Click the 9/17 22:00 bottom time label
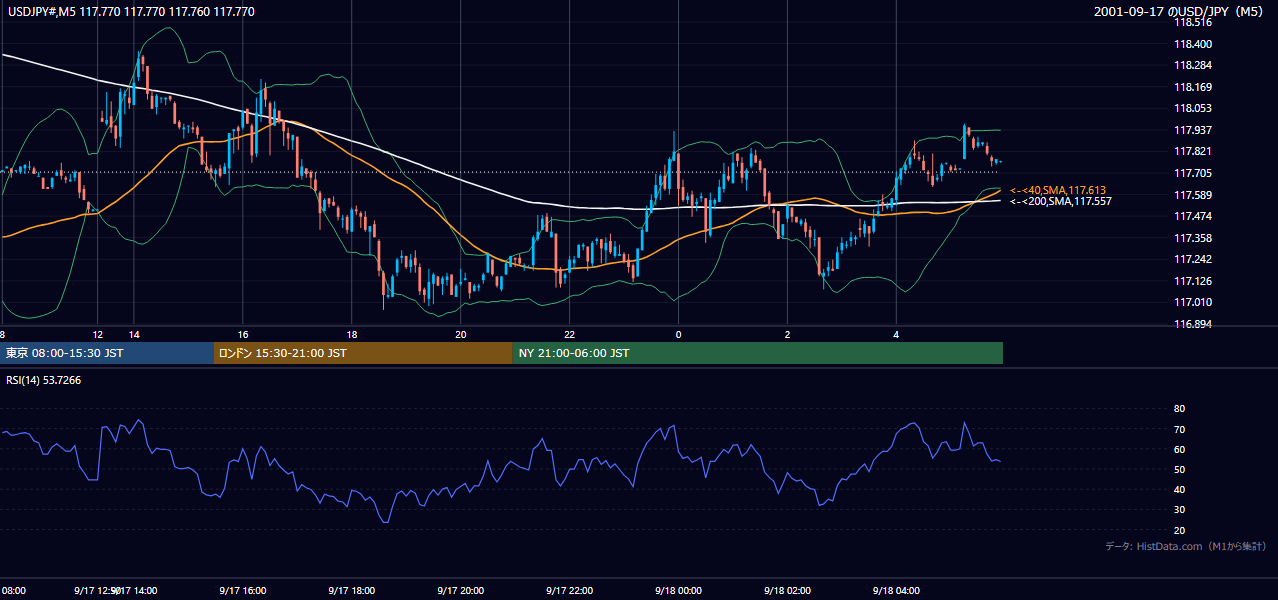The image size is (1278, 600). [569, 590]
